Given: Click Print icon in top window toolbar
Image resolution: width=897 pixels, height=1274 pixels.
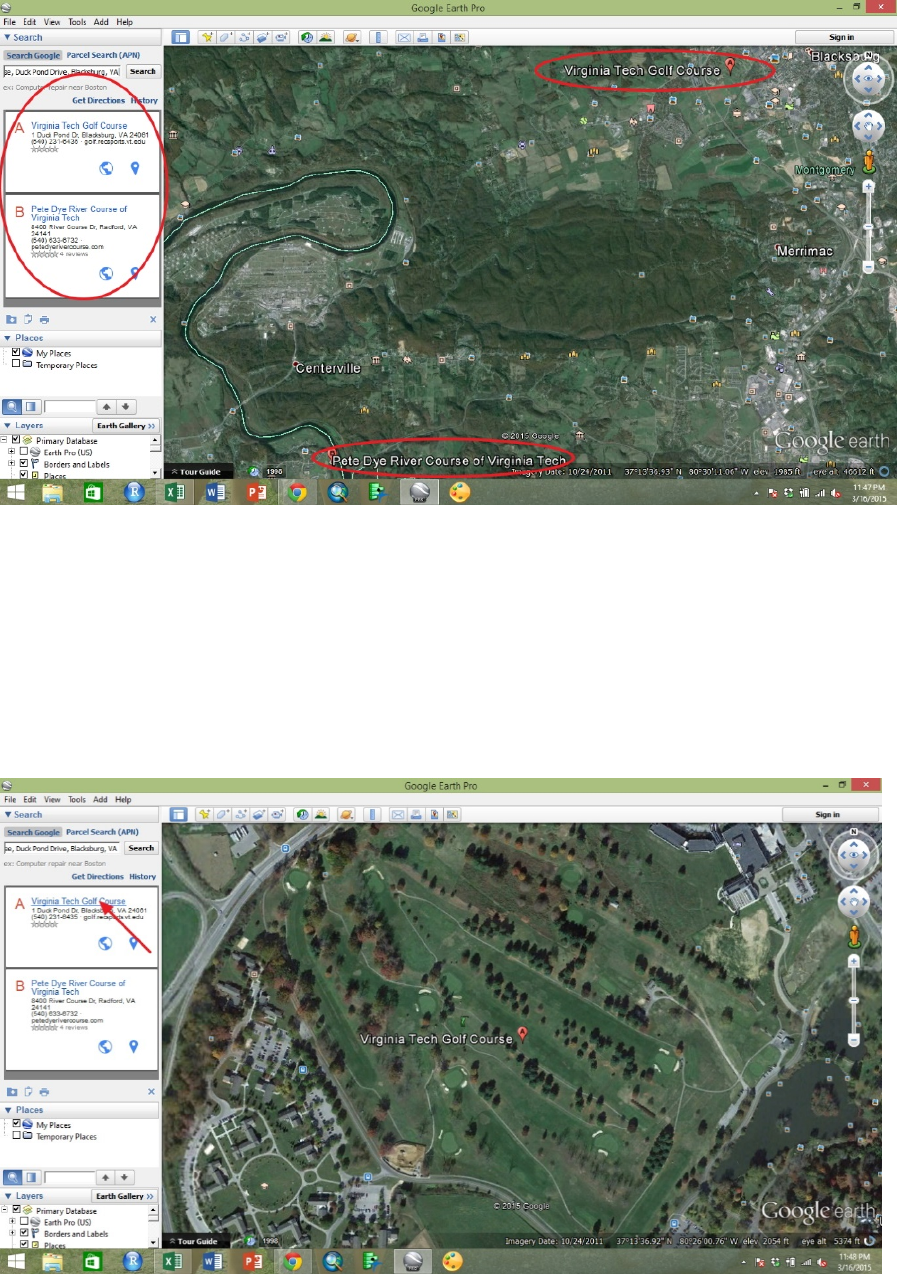Looking at the screenshot, I should pyautogui.click(x=422, y=37).
